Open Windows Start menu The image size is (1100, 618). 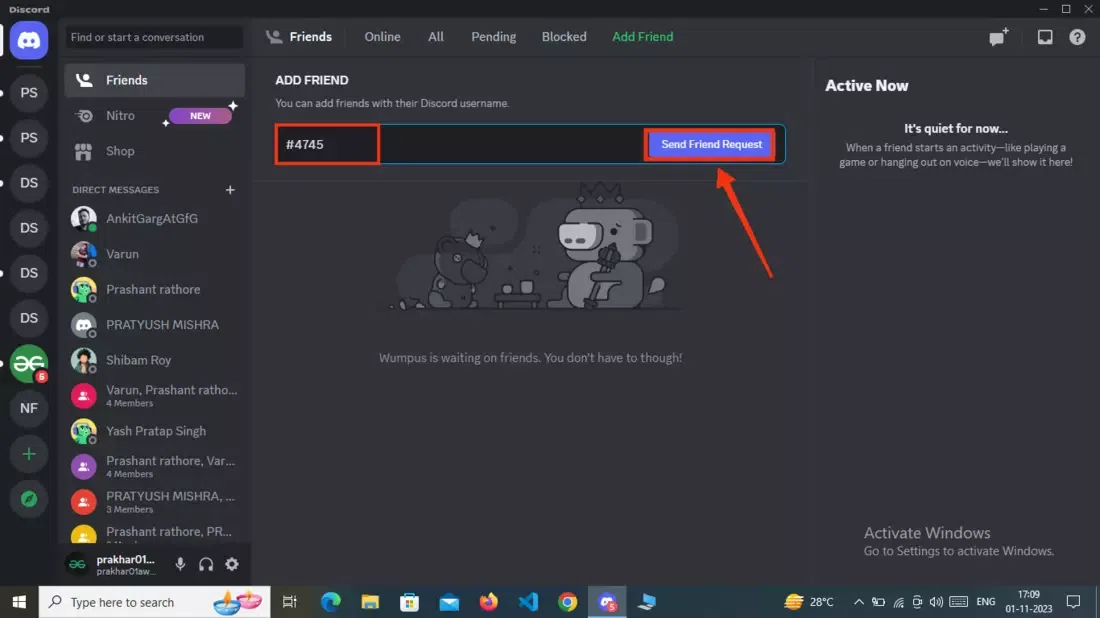click(x=19, y=602)
